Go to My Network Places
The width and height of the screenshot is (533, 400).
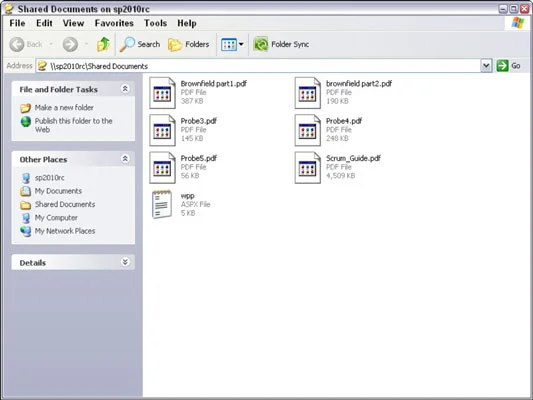click(x=65, y=231)
